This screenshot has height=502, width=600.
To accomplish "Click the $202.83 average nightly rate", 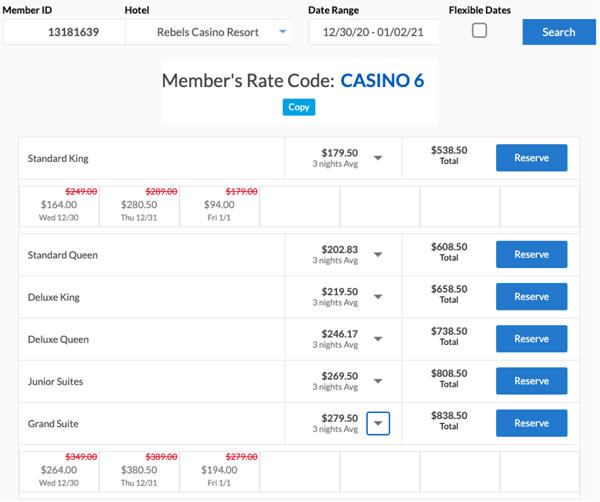I will click(339, 249).
